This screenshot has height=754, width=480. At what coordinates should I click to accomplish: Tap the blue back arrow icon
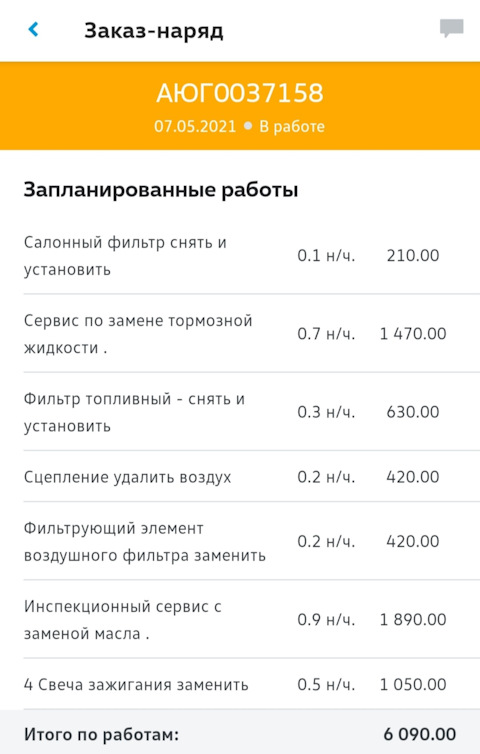click(x=33, y=30)
